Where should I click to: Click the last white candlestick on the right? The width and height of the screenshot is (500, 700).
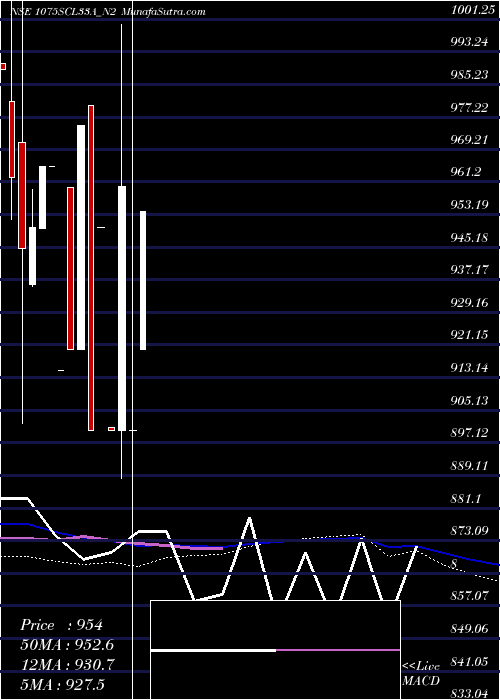tap(143, 280)
